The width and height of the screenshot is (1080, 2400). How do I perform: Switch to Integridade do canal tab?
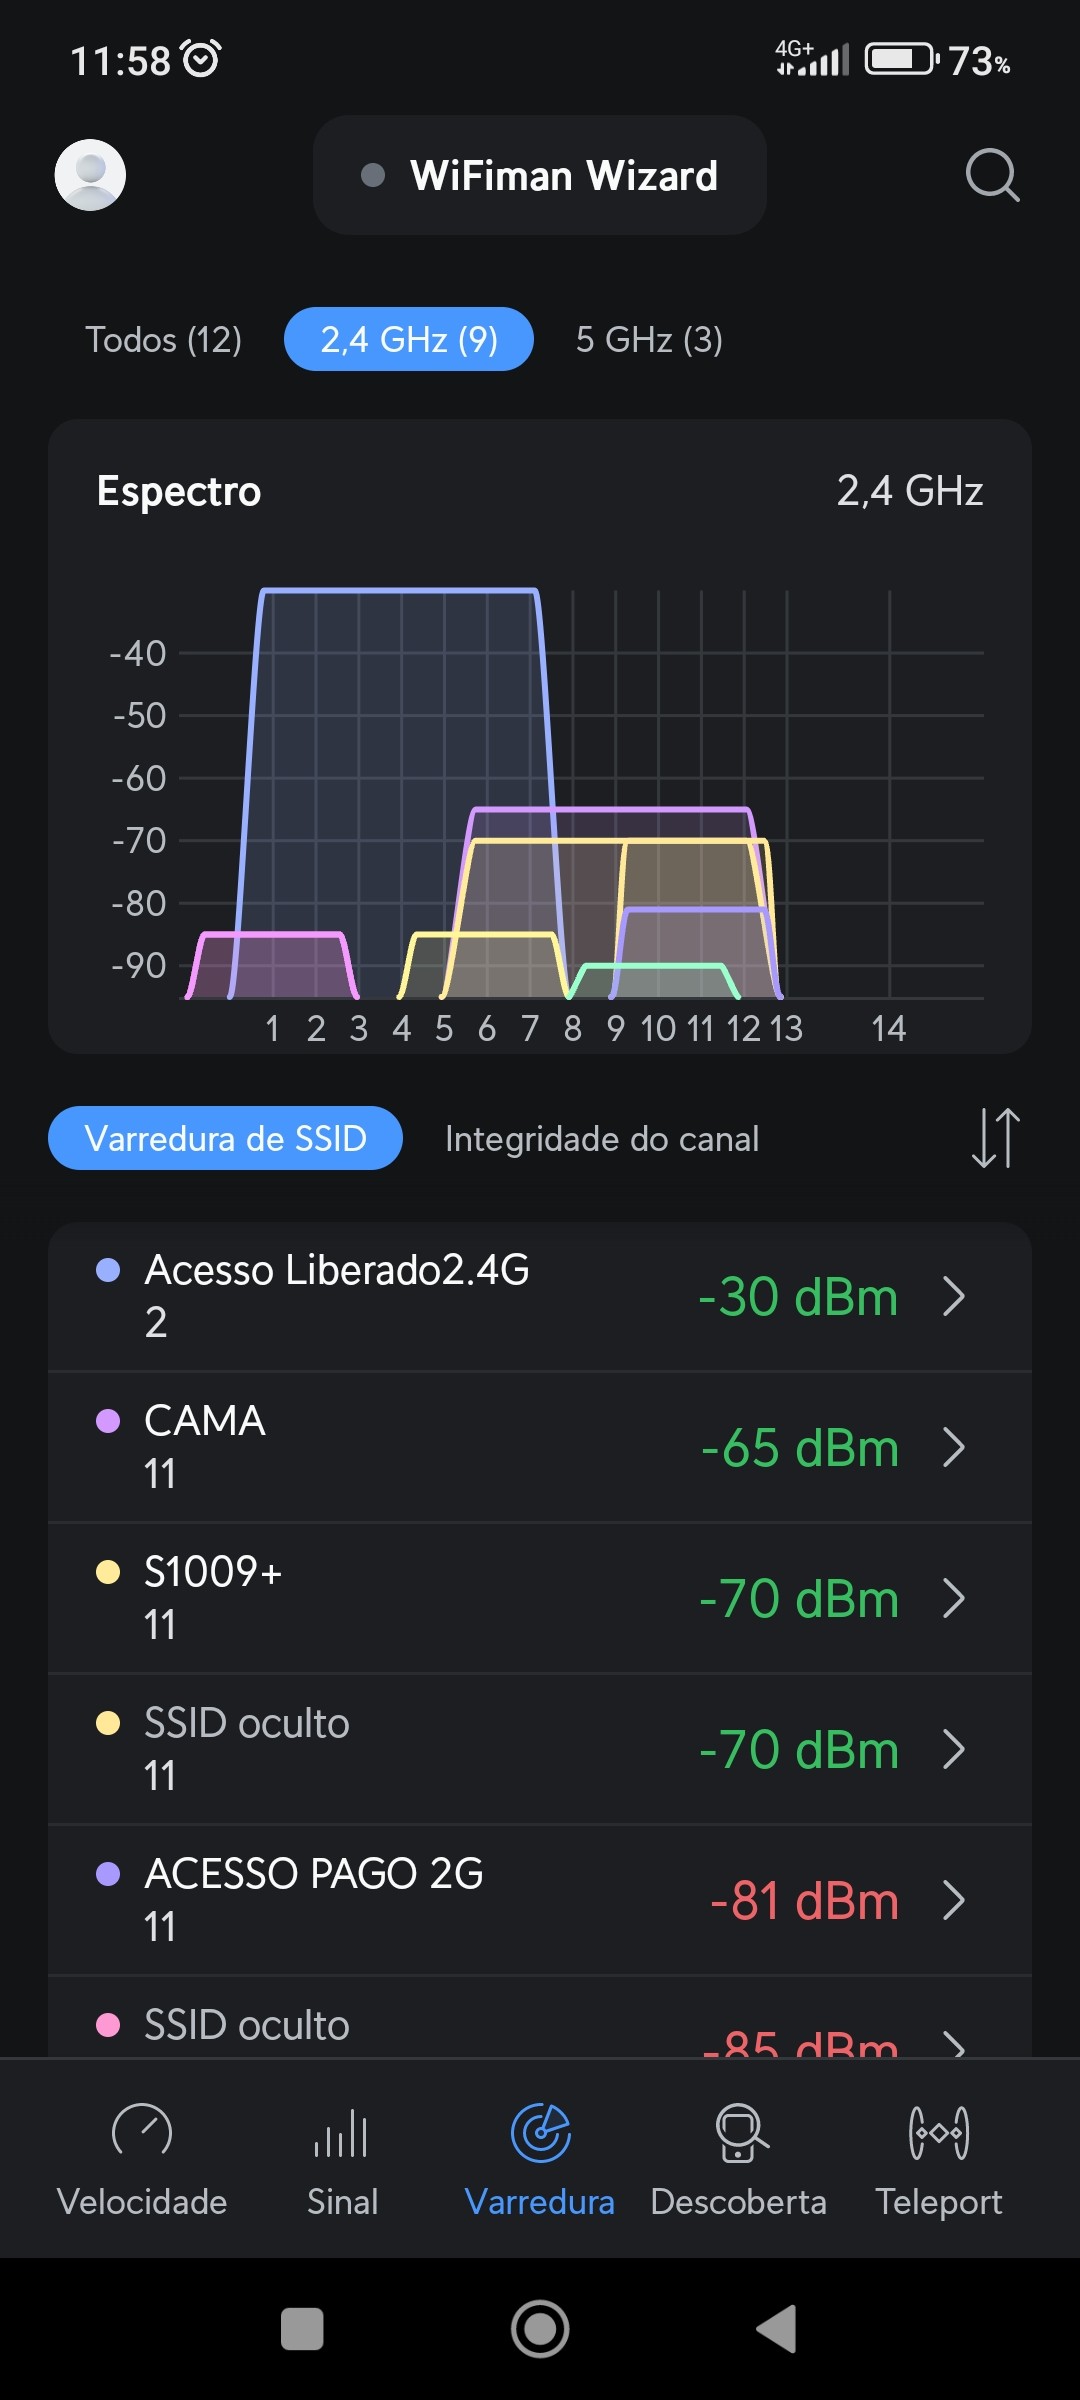[602, 1139]
